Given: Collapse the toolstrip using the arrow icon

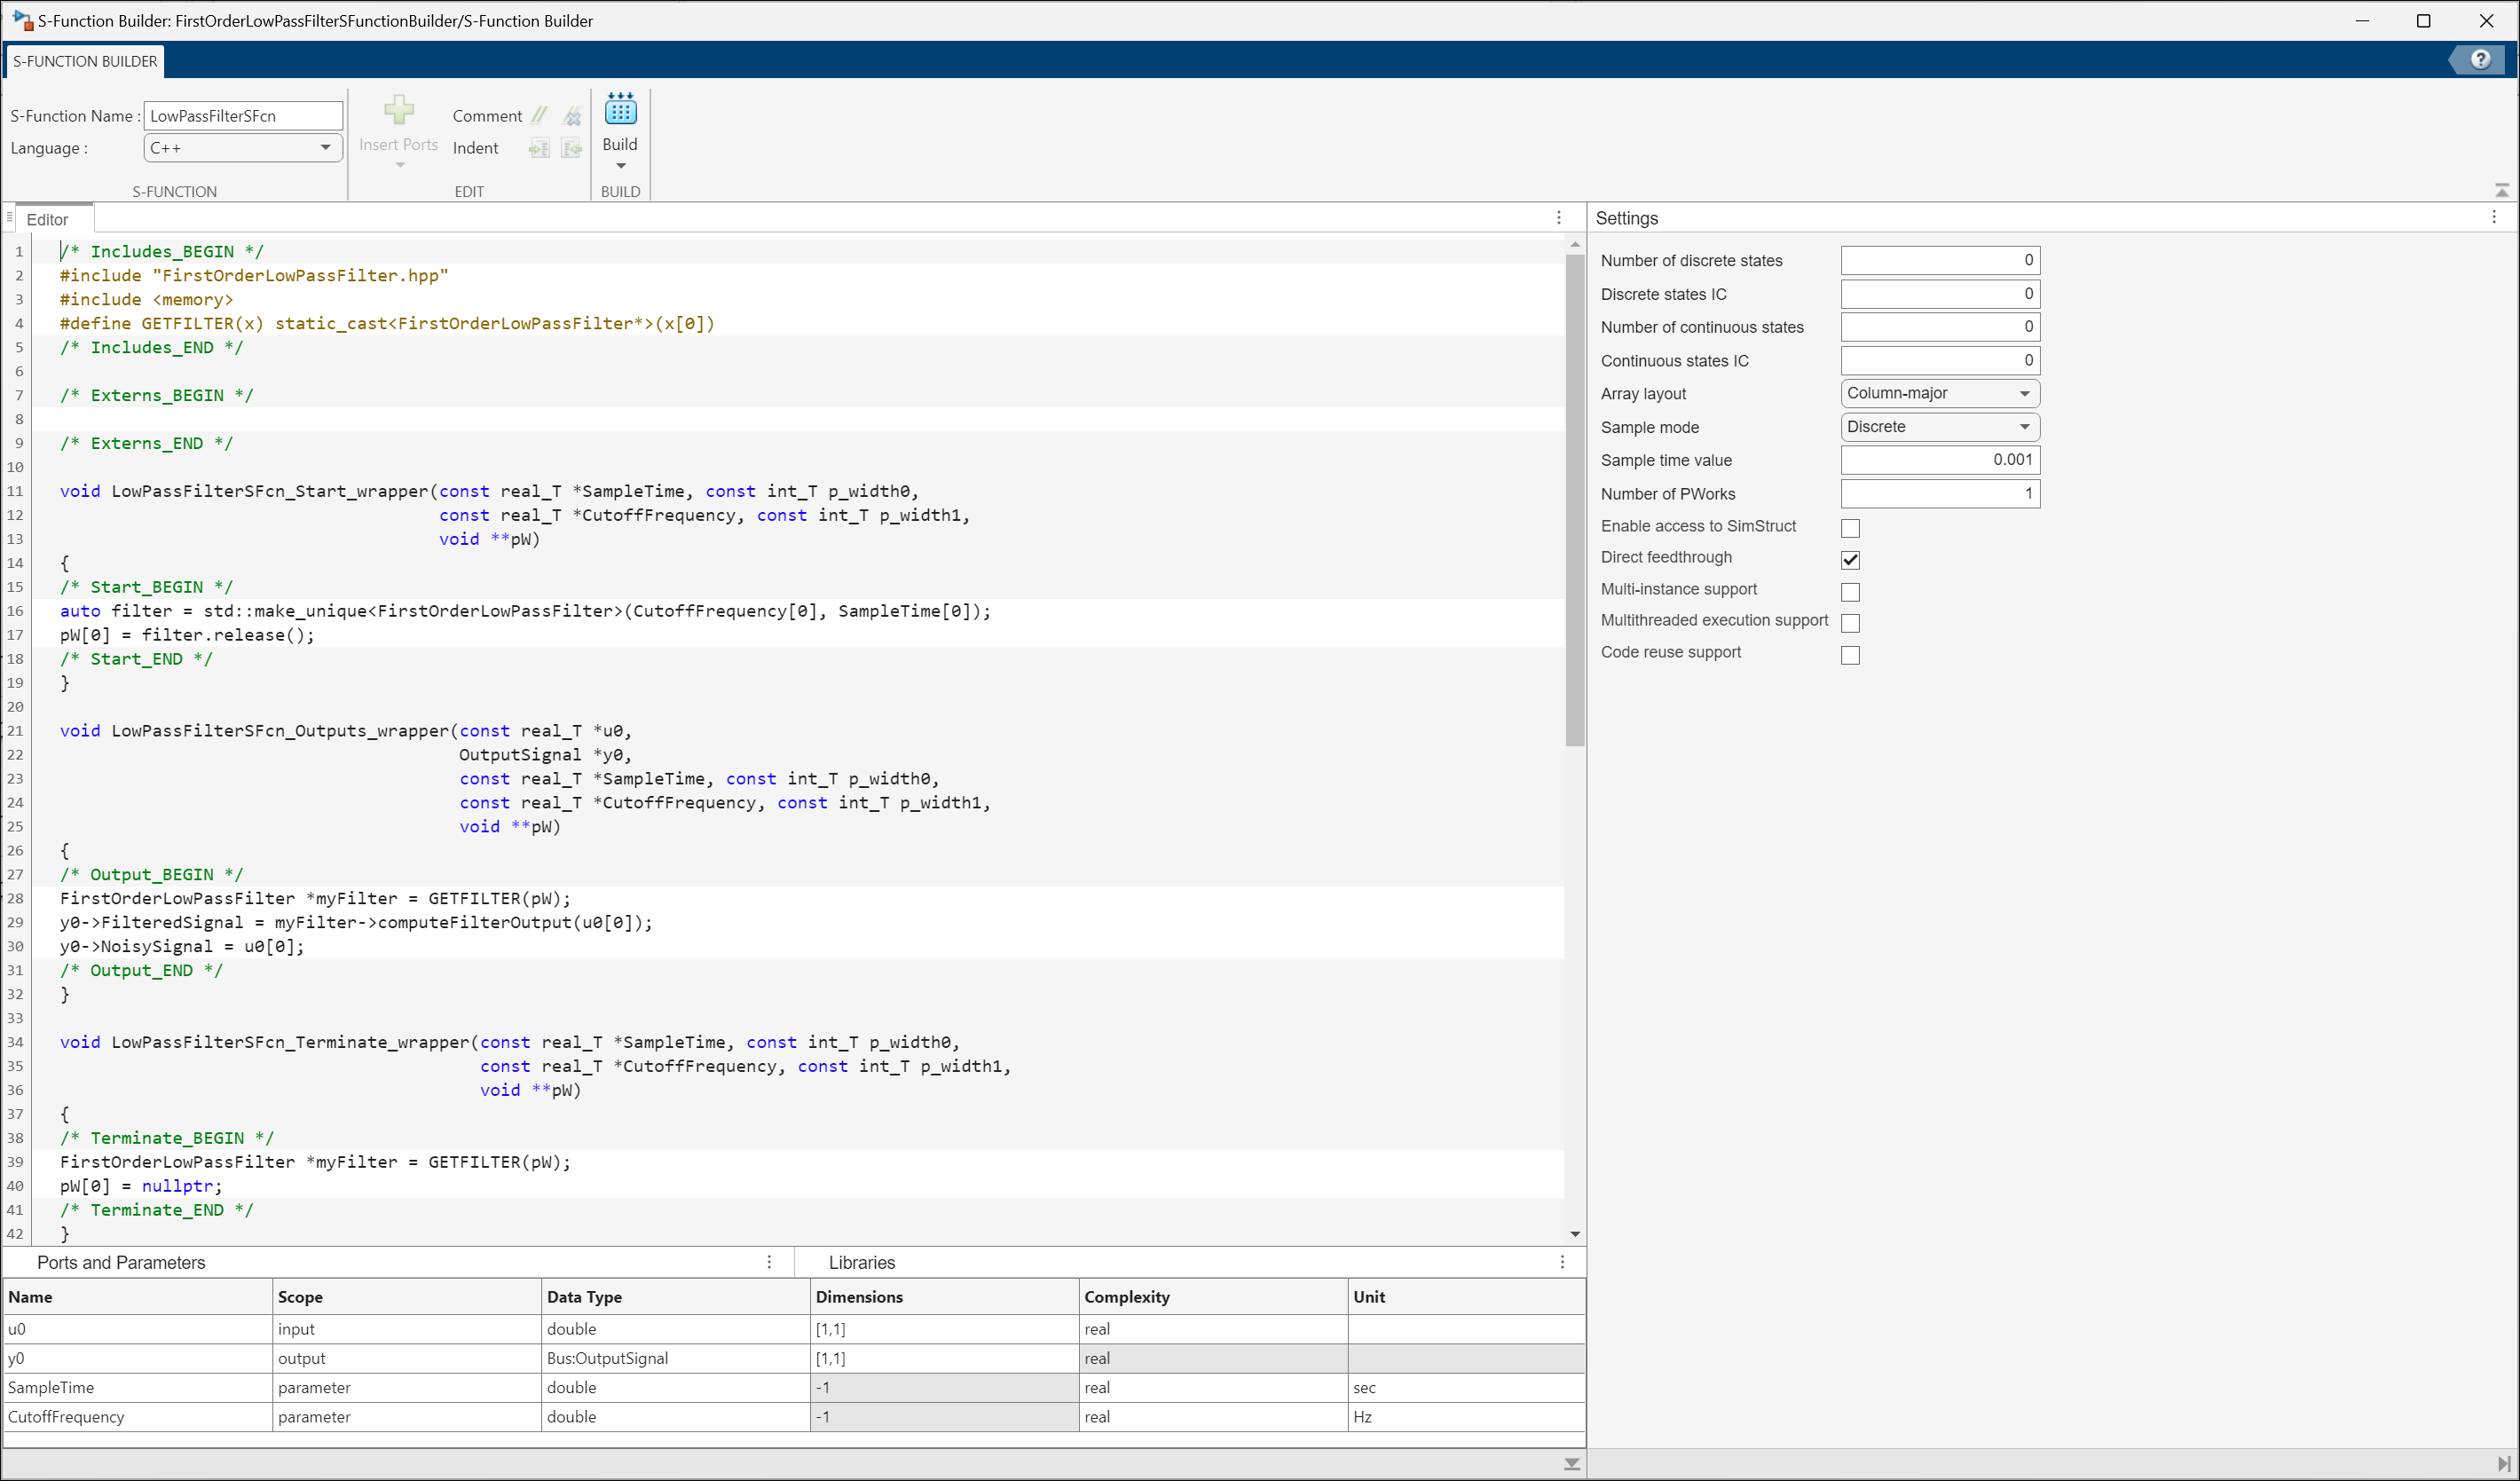Looking at the screenshot, I should pyautogui.click(x=2501, y=190).
